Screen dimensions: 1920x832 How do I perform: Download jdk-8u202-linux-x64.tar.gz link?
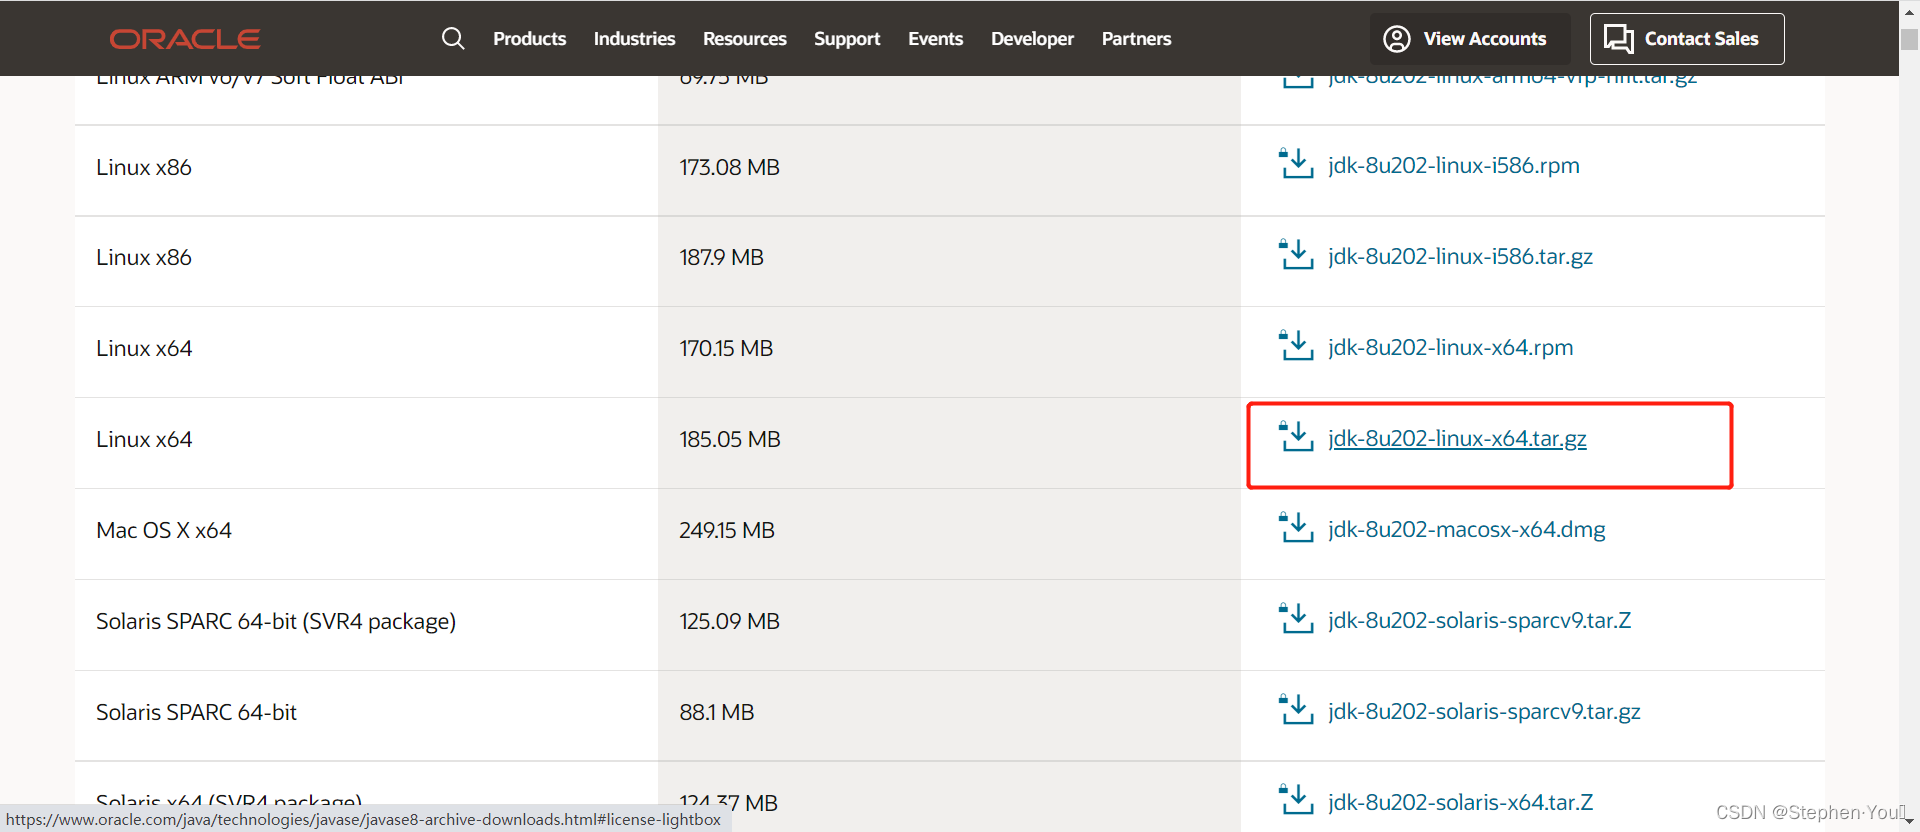(x=1457, y=439)
